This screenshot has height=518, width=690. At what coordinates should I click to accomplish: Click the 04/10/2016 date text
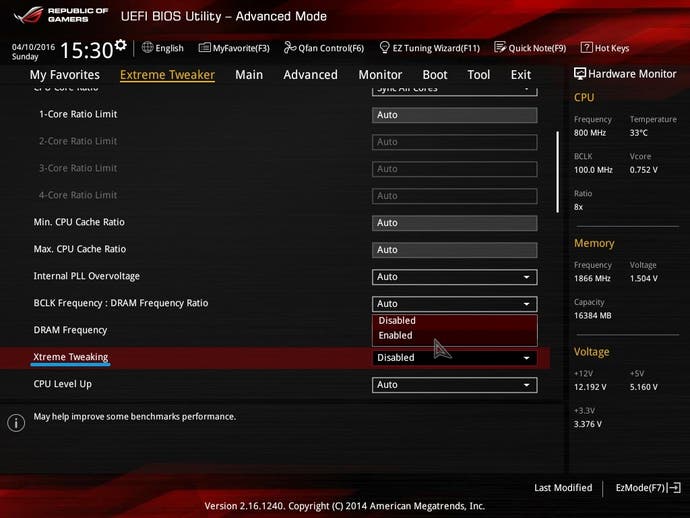33,47
